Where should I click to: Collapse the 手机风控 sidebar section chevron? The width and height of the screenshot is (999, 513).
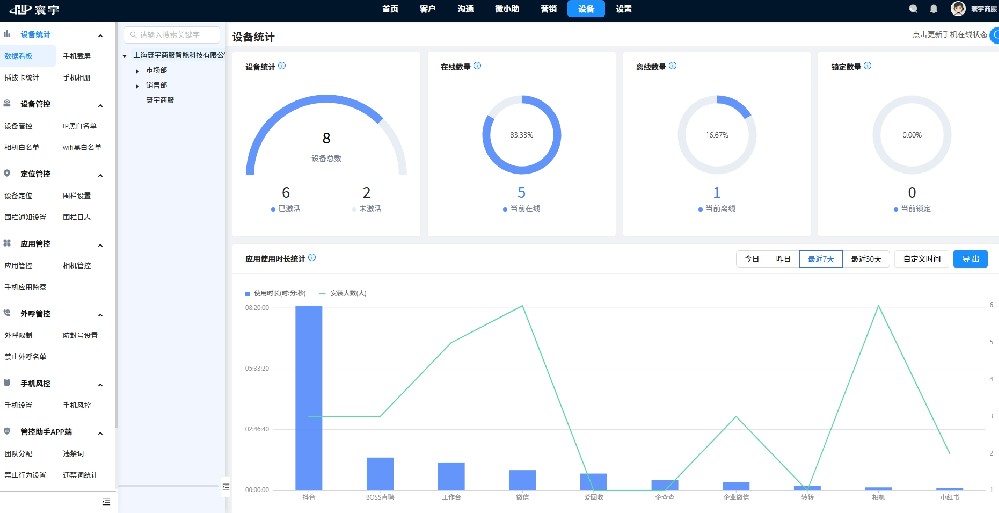click(101, 385)
